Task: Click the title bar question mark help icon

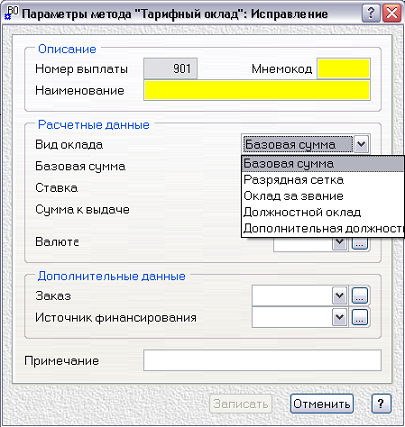Action: coord(371,13)
